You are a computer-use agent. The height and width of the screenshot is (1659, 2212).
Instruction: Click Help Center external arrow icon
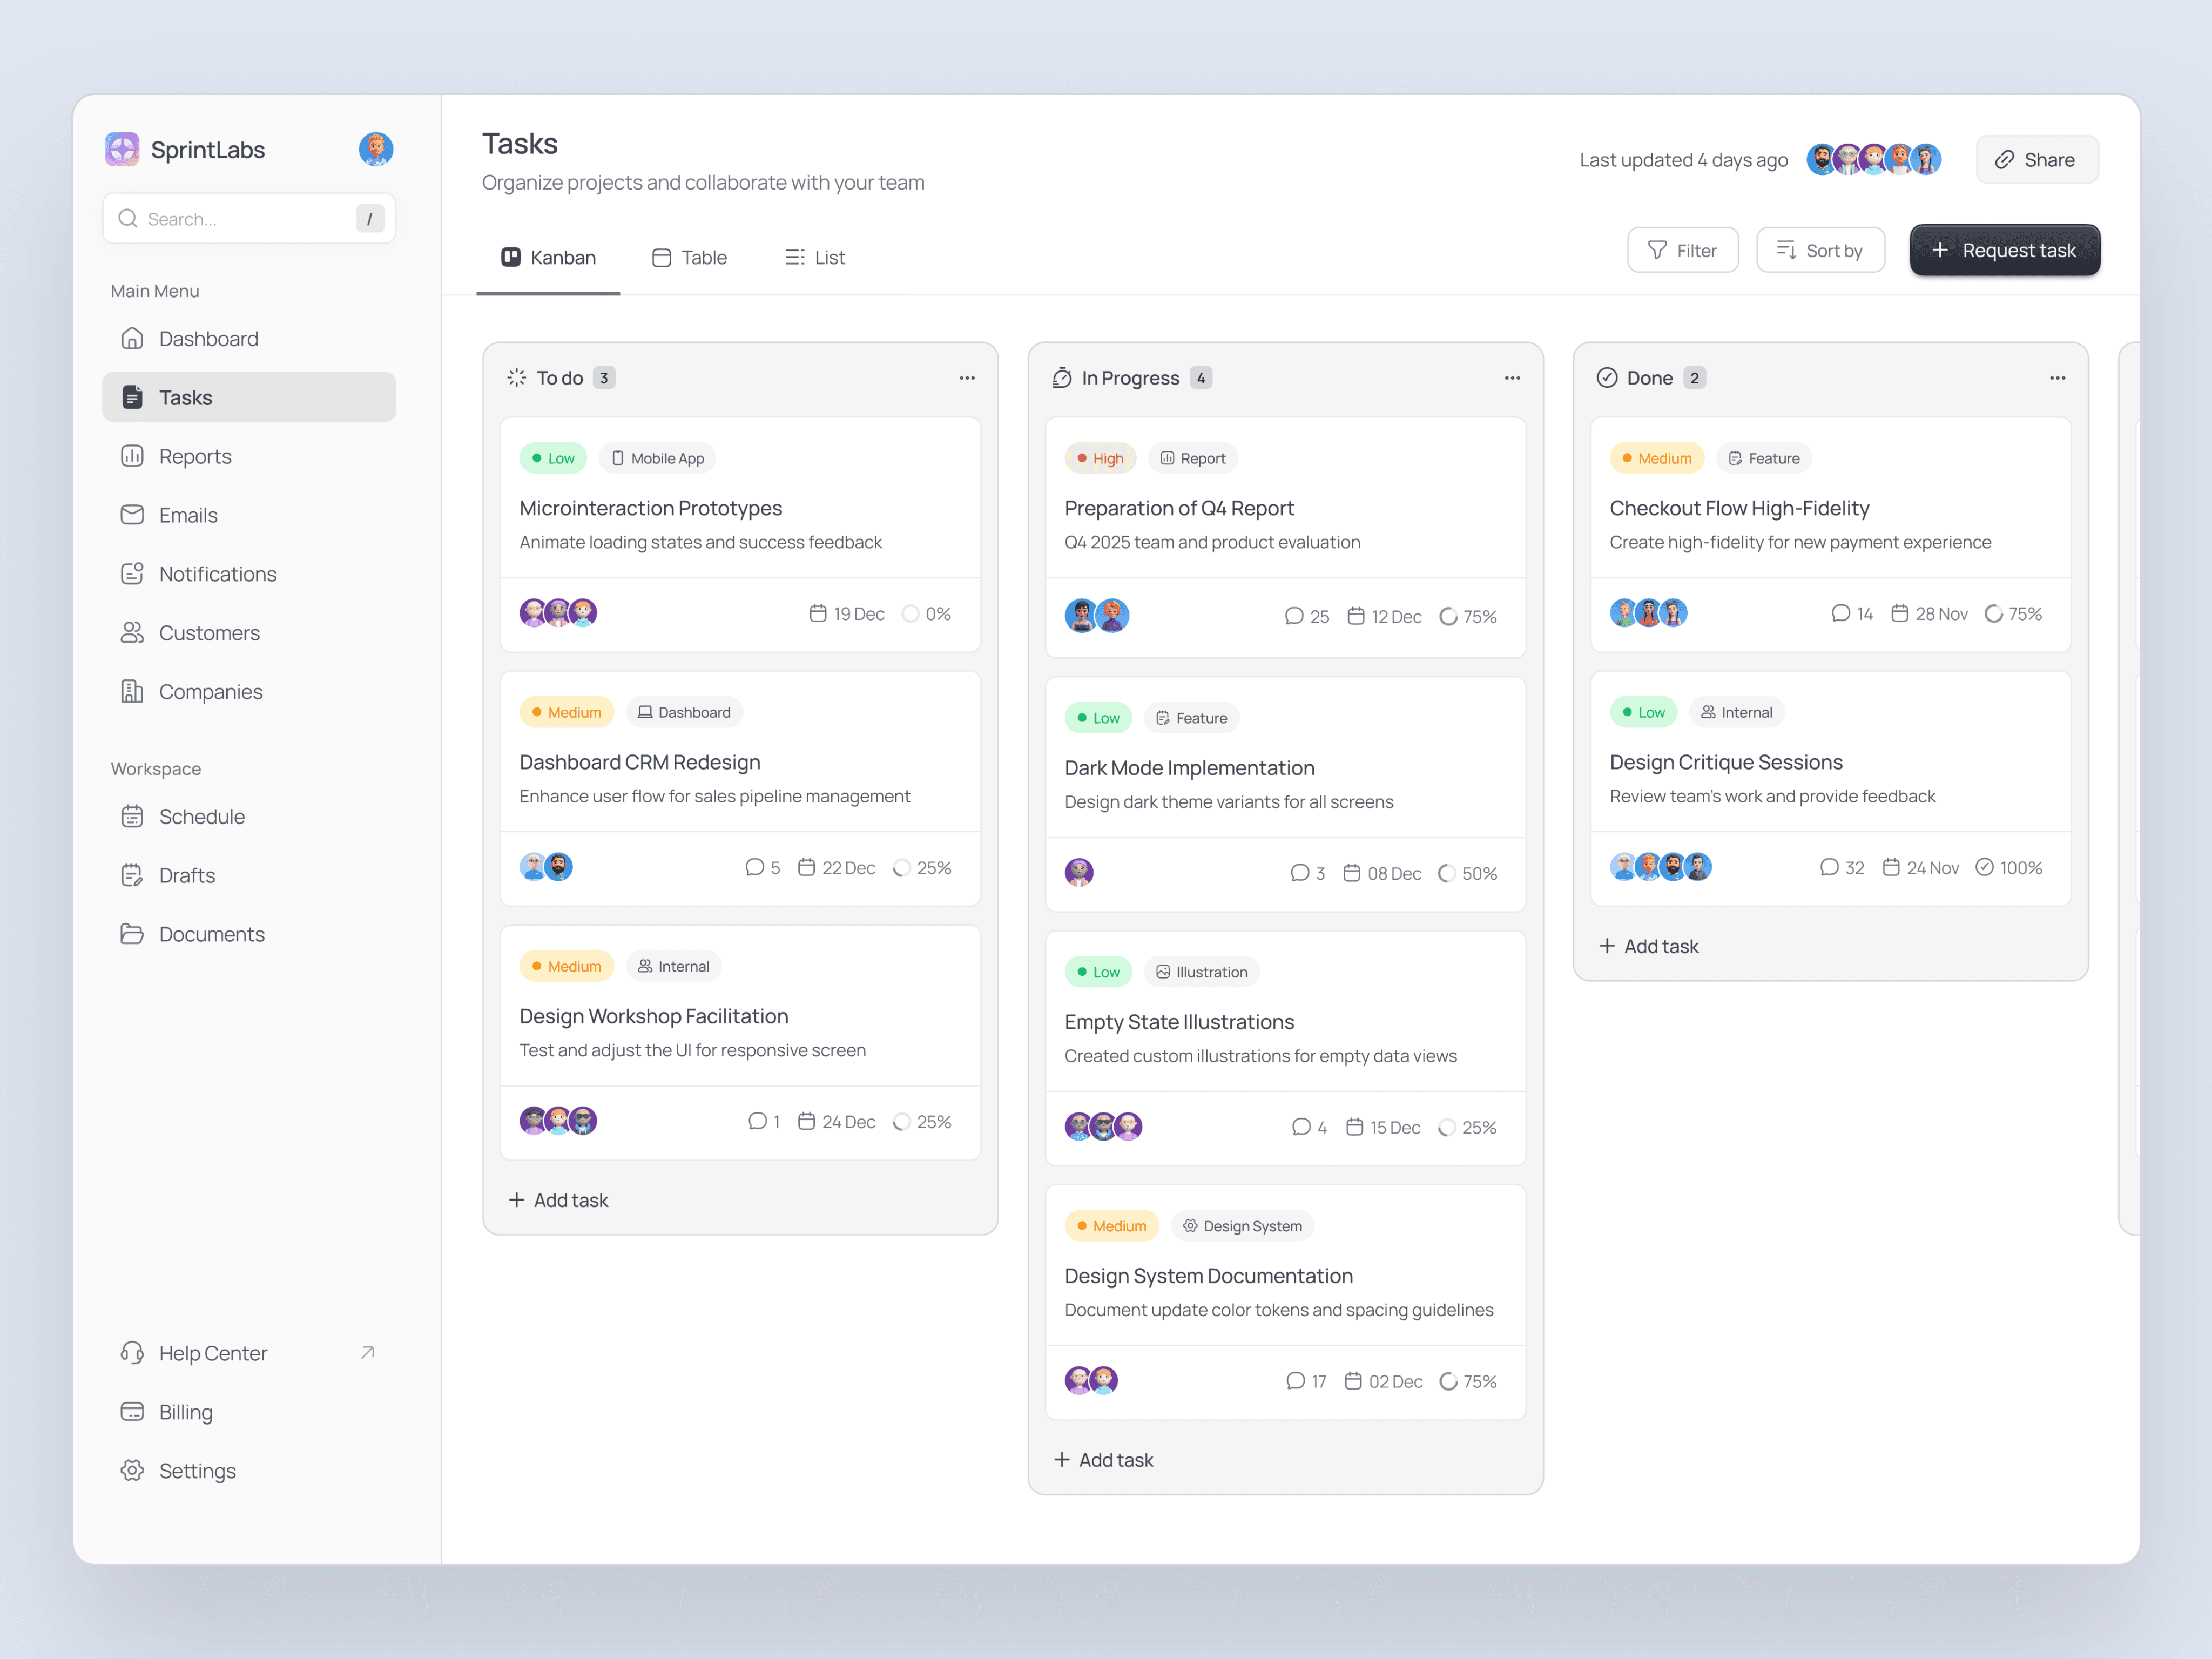[x=368, y=1353]
